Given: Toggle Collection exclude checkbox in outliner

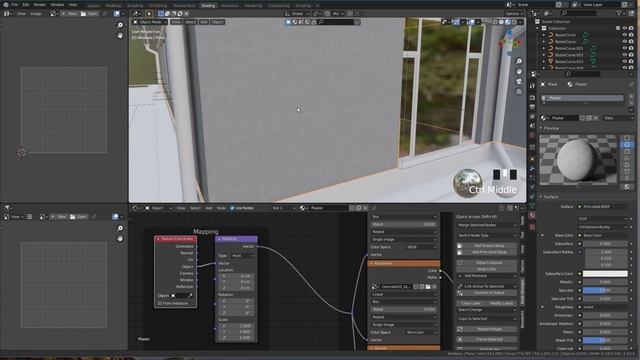Looking at the screenshot, I should tap(618, 28).
